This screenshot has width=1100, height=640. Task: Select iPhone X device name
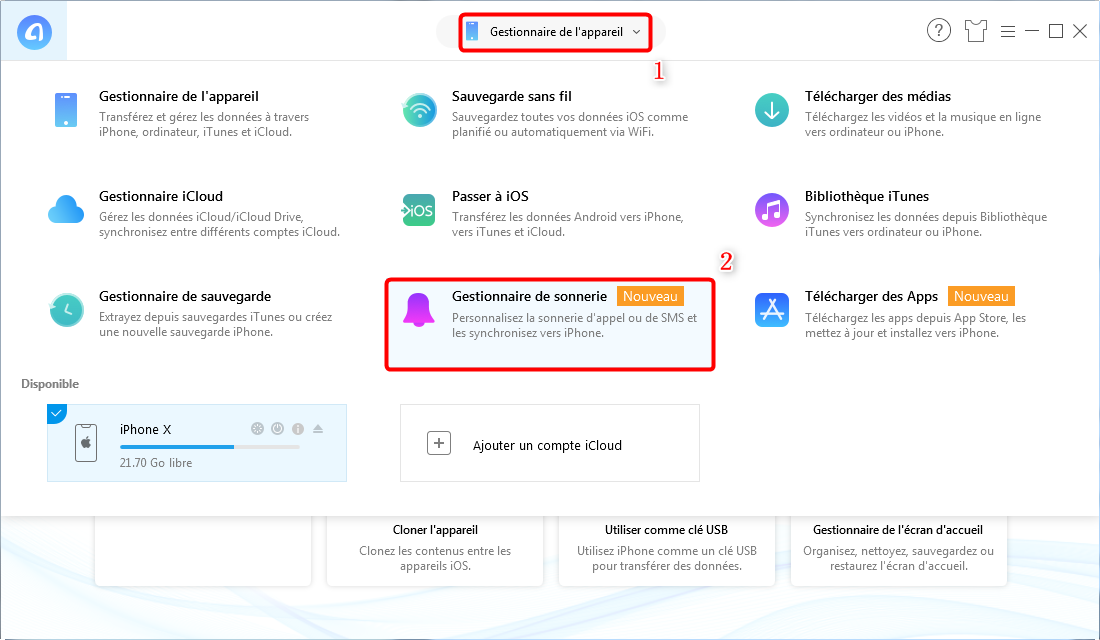click(x=145, y=429)
